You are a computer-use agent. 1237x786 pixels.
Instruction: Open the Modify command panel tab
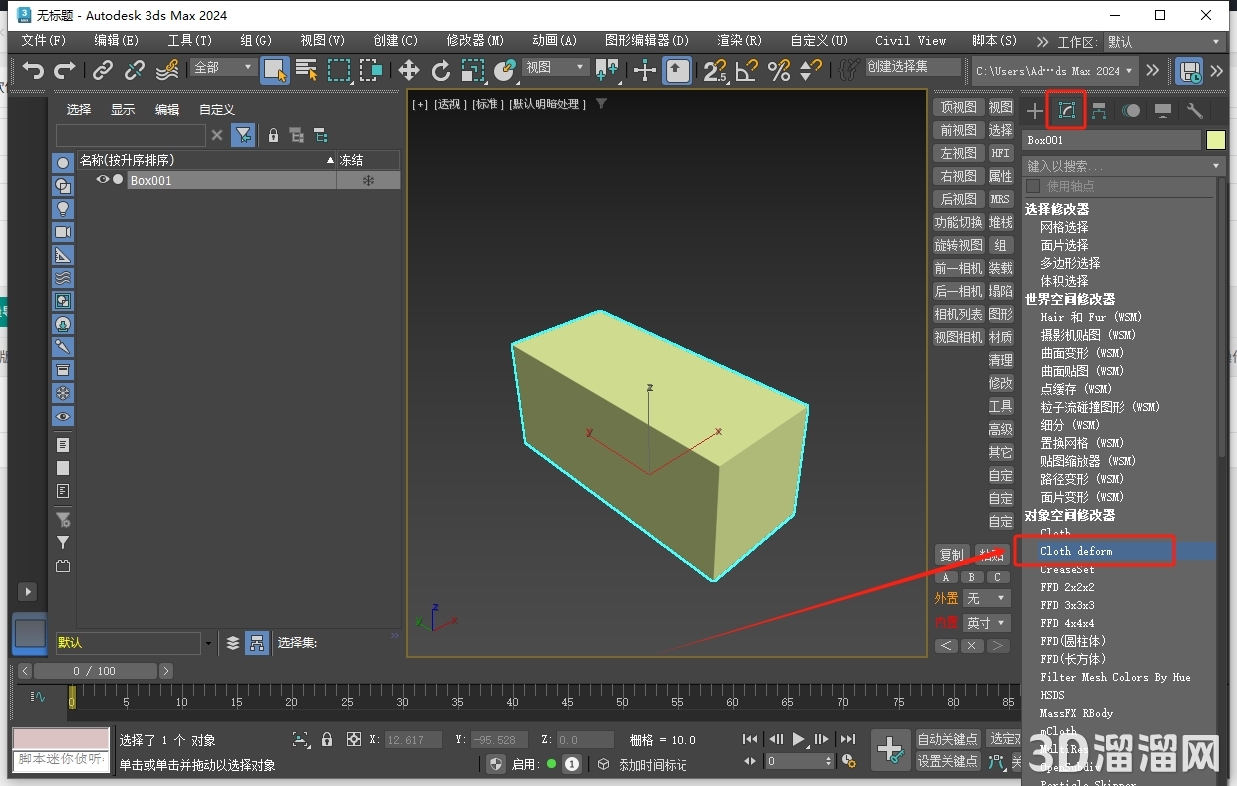click(1067, 111)
